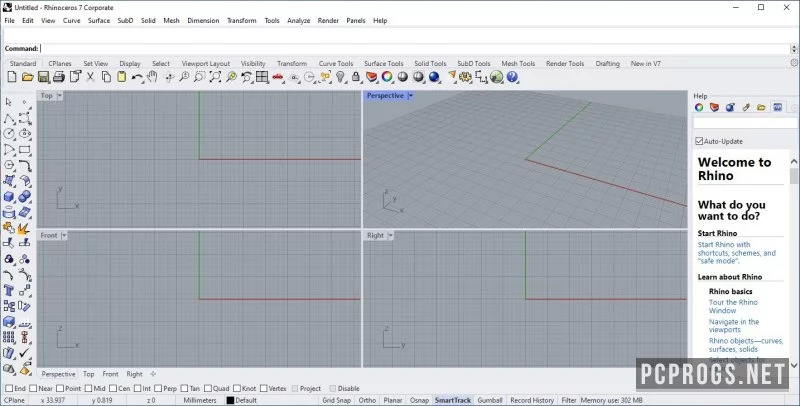Select the Circle tool in the sidebar
The width and height of the screenshot is (800, 406).
[9, 134]
